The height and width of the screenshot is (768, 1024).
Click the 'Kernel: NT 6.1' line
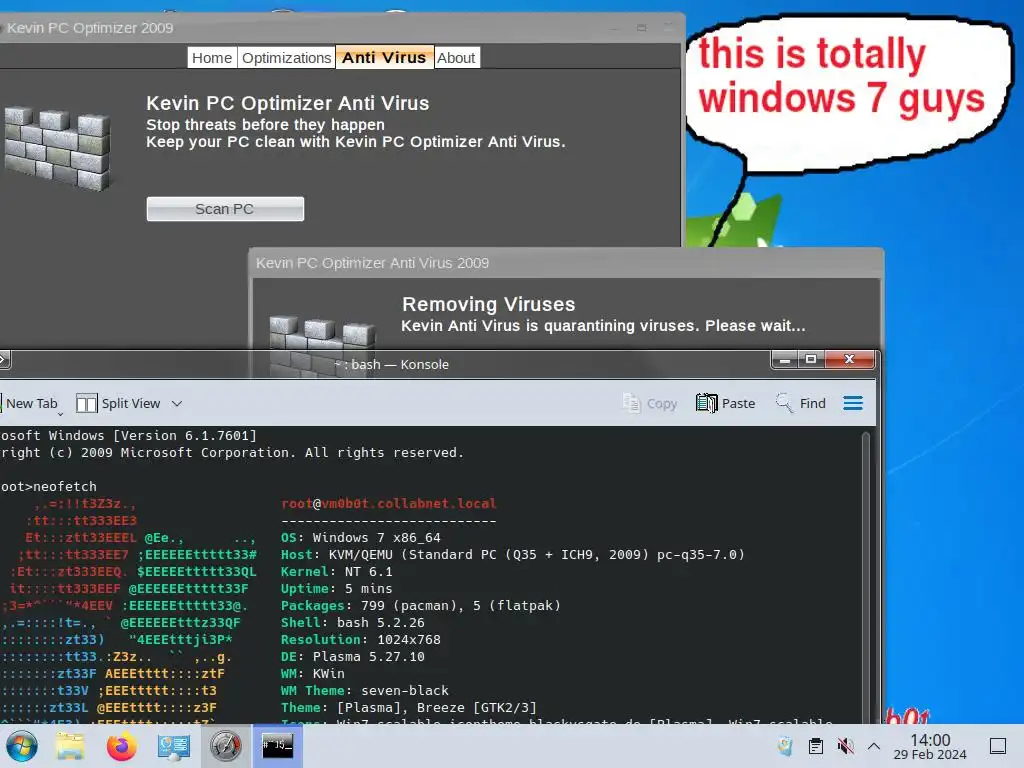click(x=336, y=571)
